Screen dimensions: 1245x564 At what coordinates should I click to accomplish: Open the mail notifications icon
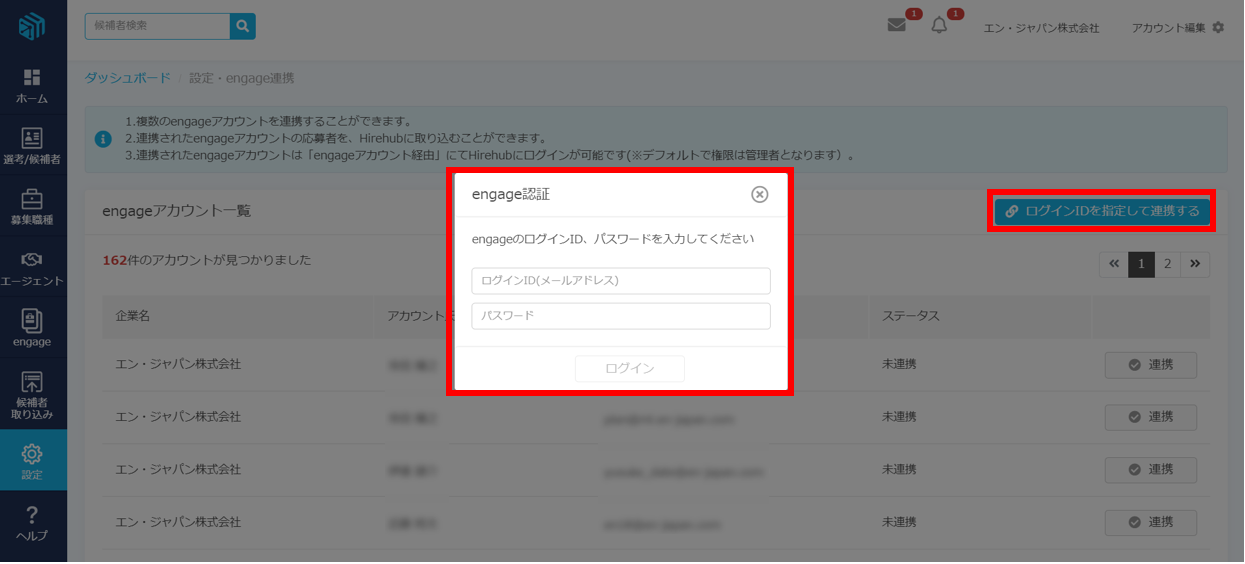point(896,26)
